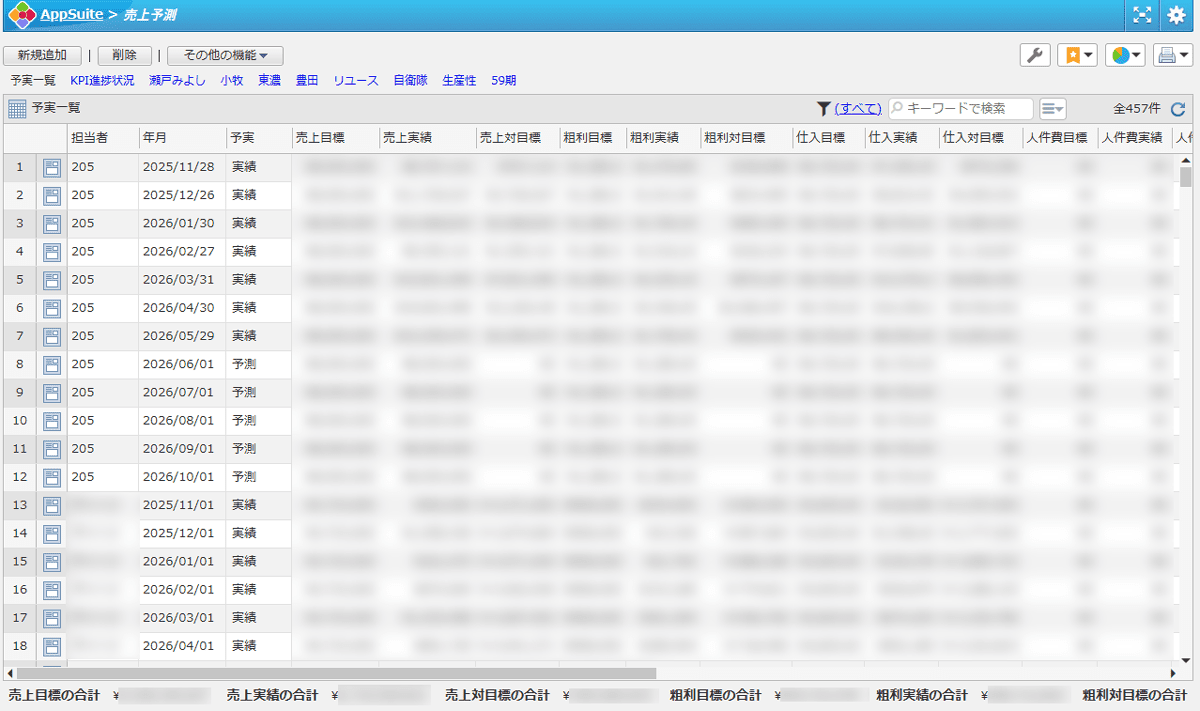Click the filter funnel icon
This screenshot has width=1200, height=711.
tap(824, 108)
